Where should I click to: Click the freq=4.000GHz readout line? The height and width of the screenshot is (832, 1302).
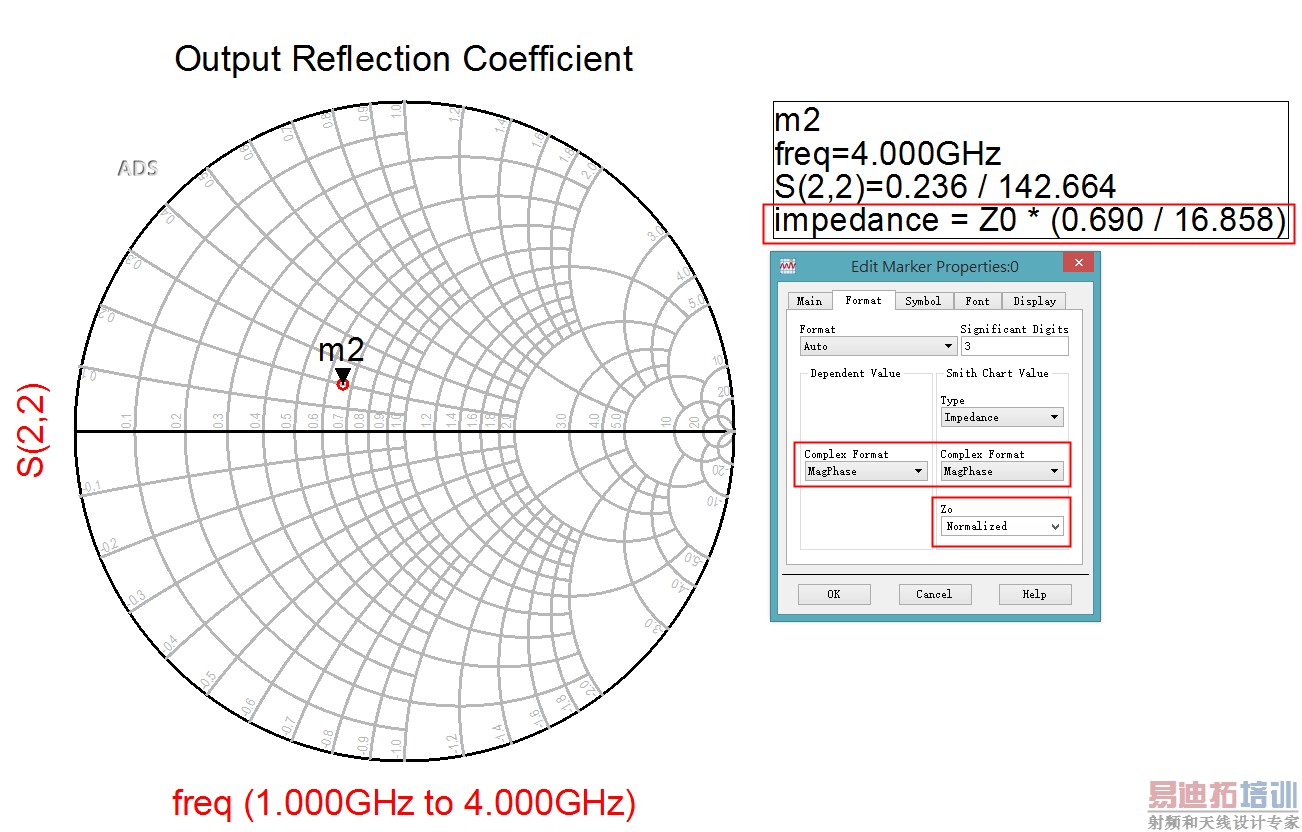click(x=888, y=154)
